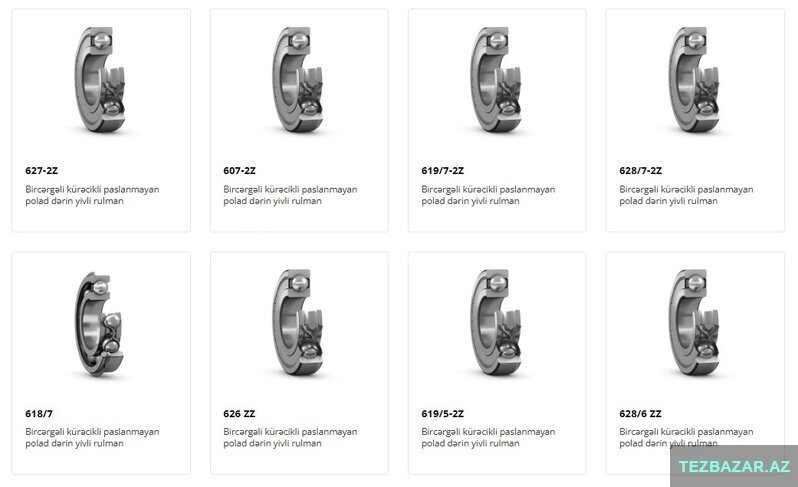Click the 627-2Z product title
Image resolution: width=798 pixels, height=487 pixels.
[x=42, y=170]
